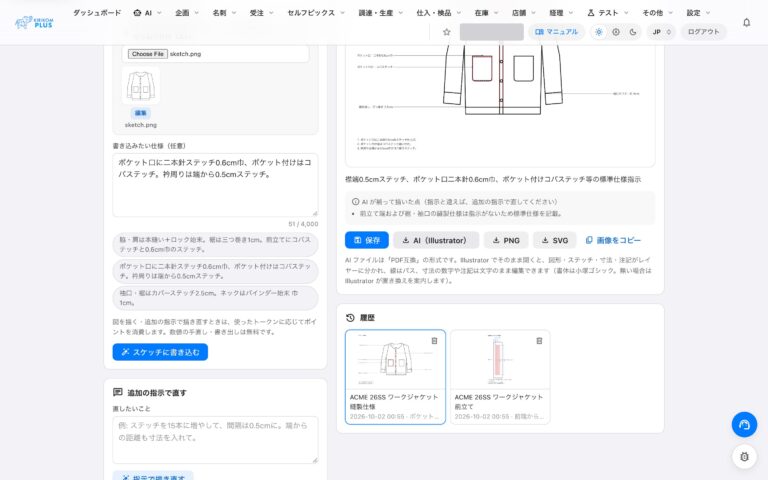Delete the 前立て history entry trash icon

pos(539,340)
